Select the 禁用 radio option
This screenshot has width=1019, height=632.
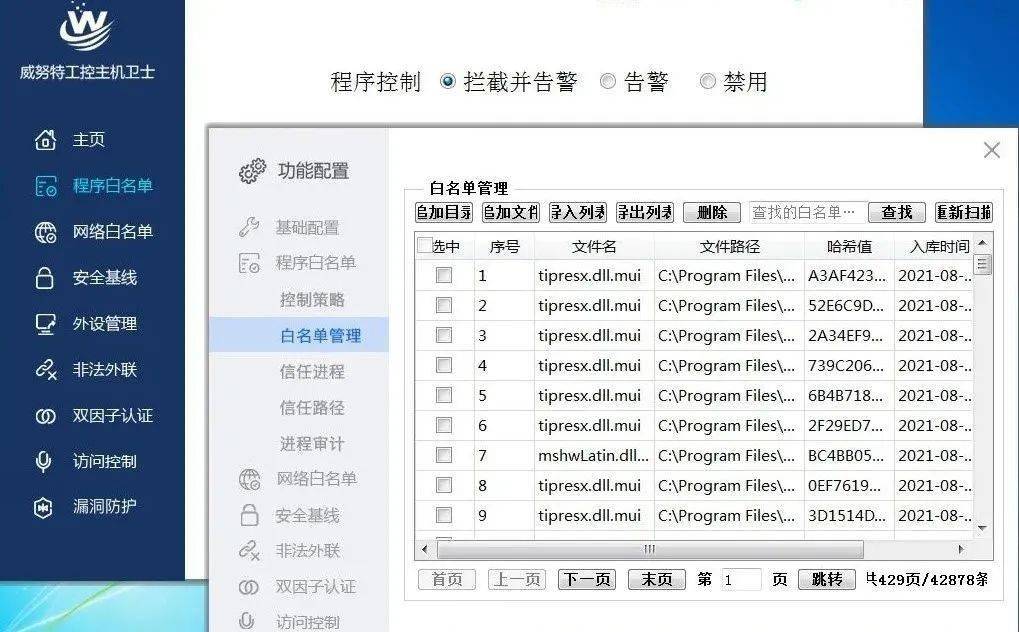pos(707,81)
